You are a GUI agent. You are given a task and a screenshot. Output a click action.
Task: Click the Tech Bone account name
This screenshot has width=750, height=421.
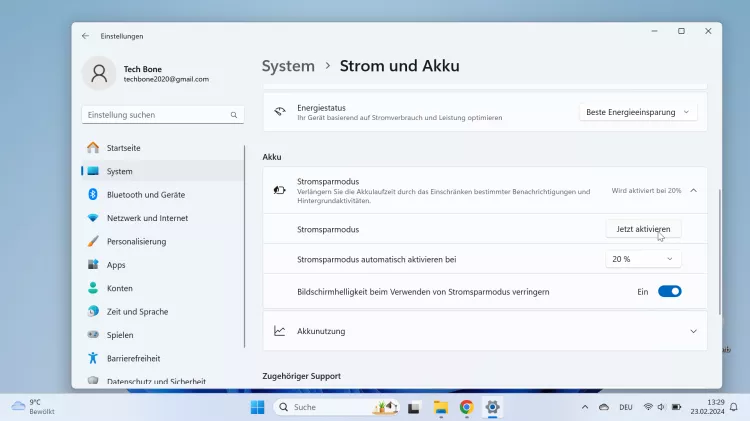(143, 69)
